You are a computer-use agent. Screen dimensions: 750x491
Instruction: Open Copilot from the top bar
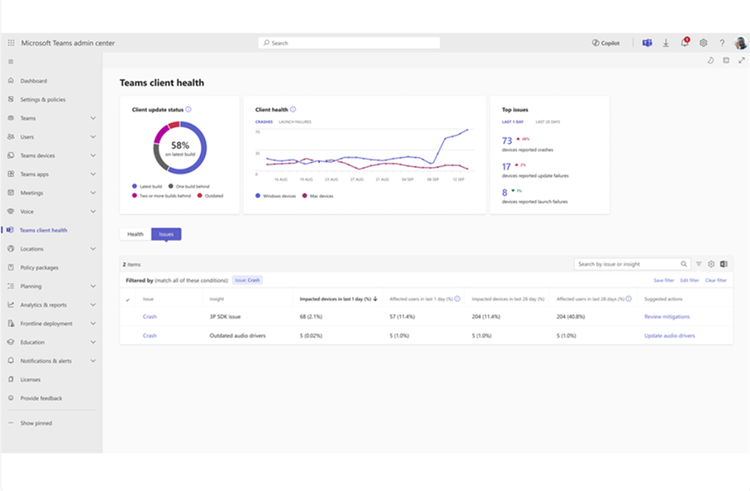606,43
